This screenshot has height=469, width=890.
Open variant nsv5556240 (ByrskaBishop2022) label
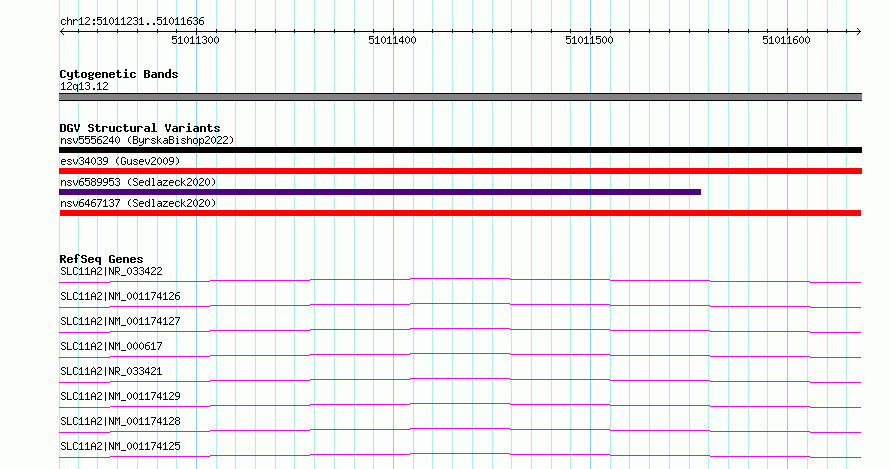(147, 140)
